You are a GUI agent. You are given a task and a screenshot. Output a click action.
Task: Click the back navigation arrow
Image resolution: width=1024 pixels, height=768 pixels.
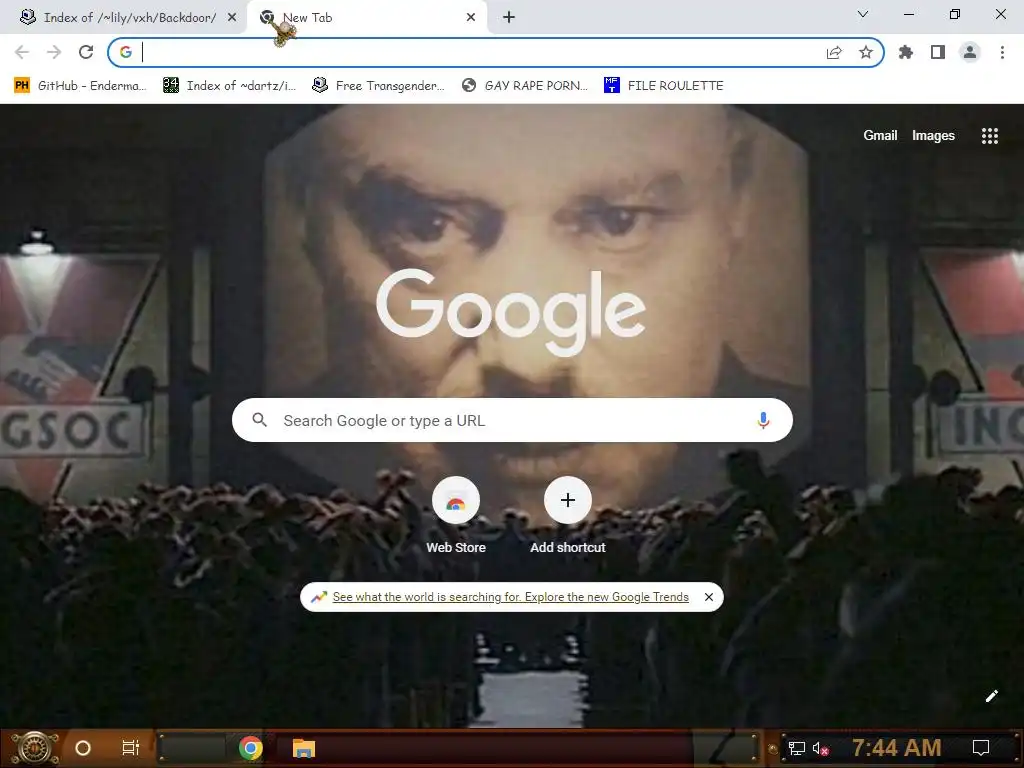click(x=22, y=52)
